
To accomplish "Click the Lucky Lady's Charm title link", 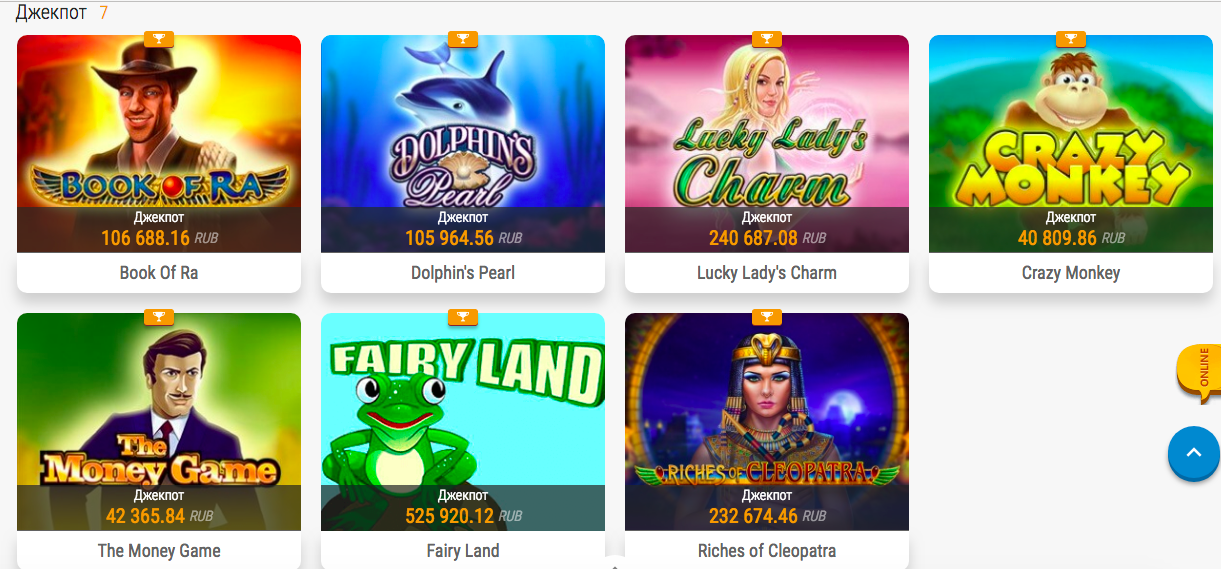I will 767,273.
